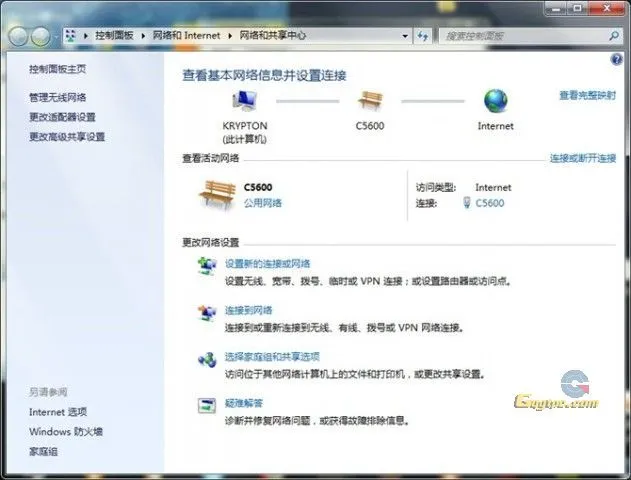Click the 连接到网络 link
This screenshot has height=480, width=631.
coord(248,311)
